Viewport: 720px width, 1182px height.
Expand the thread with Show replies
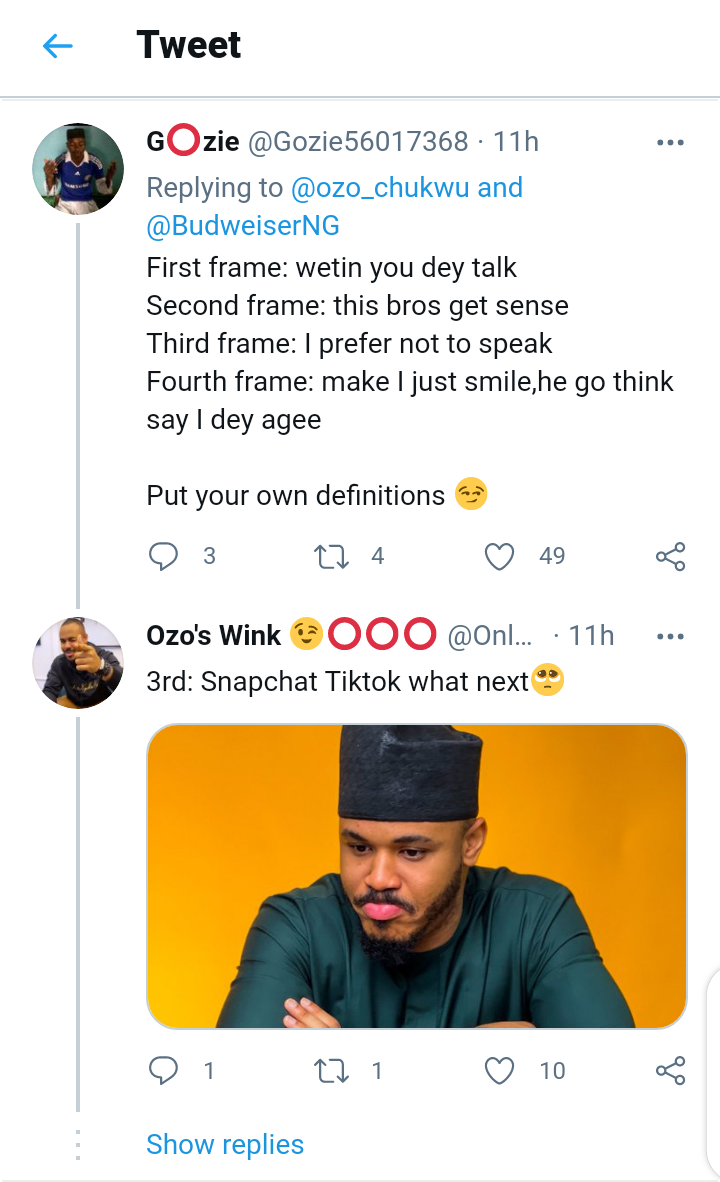coord(225,1144)
